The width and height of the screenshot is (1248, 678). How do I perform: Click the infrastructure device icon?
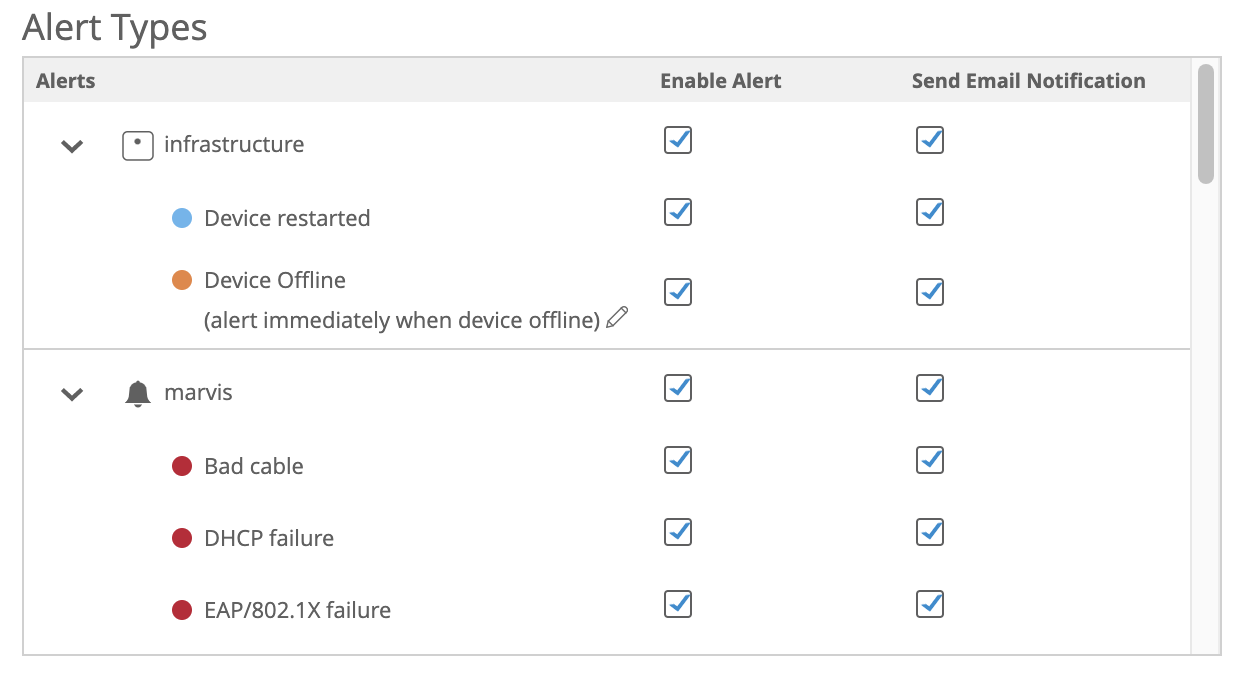(137, 146)
